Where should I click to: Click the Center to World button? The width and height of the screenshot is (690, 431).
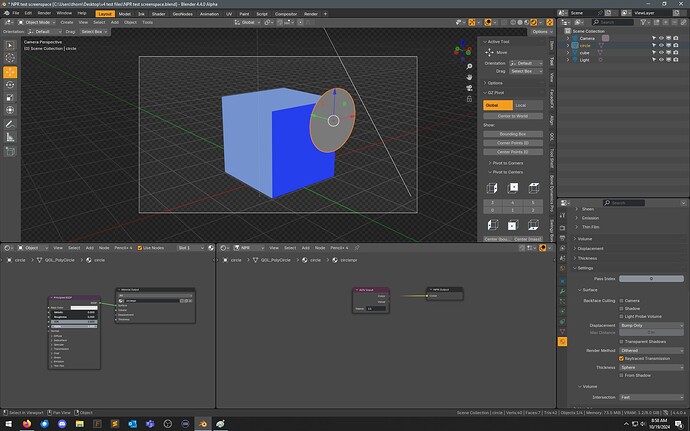pyautogui.click(x=513, y=116)
